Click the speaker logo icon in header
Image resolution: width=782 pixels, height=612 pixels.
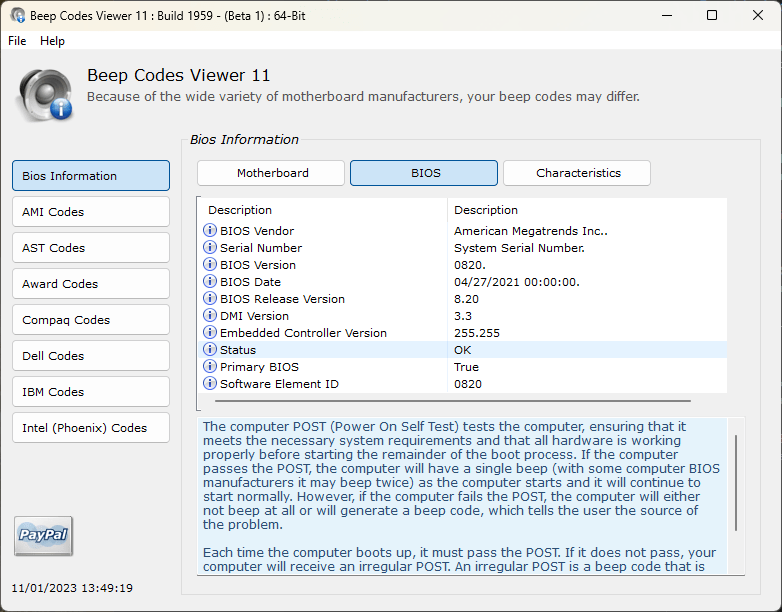click(45, 95)
